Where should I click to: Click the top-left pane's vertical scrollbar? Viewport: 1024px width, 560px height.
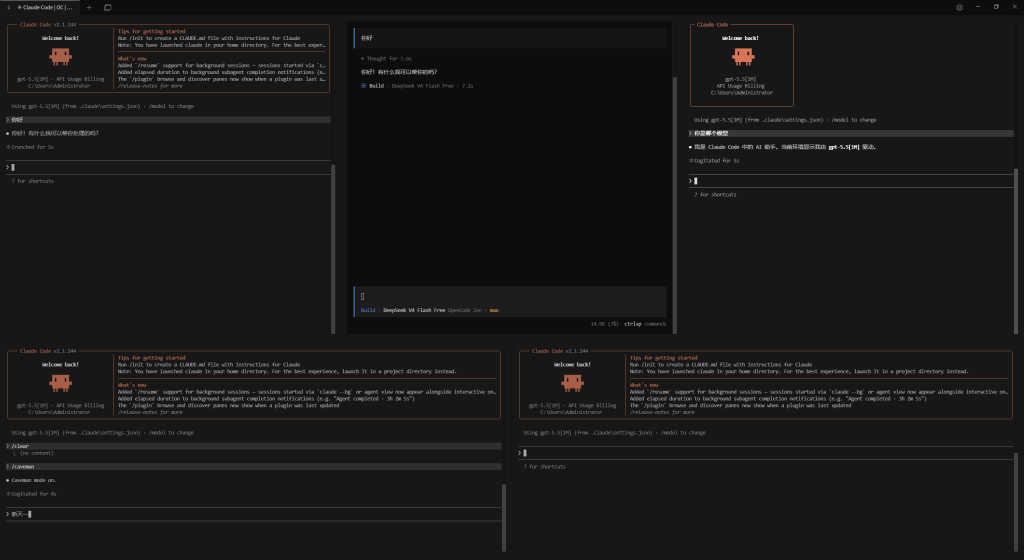[x=333, y=248]
